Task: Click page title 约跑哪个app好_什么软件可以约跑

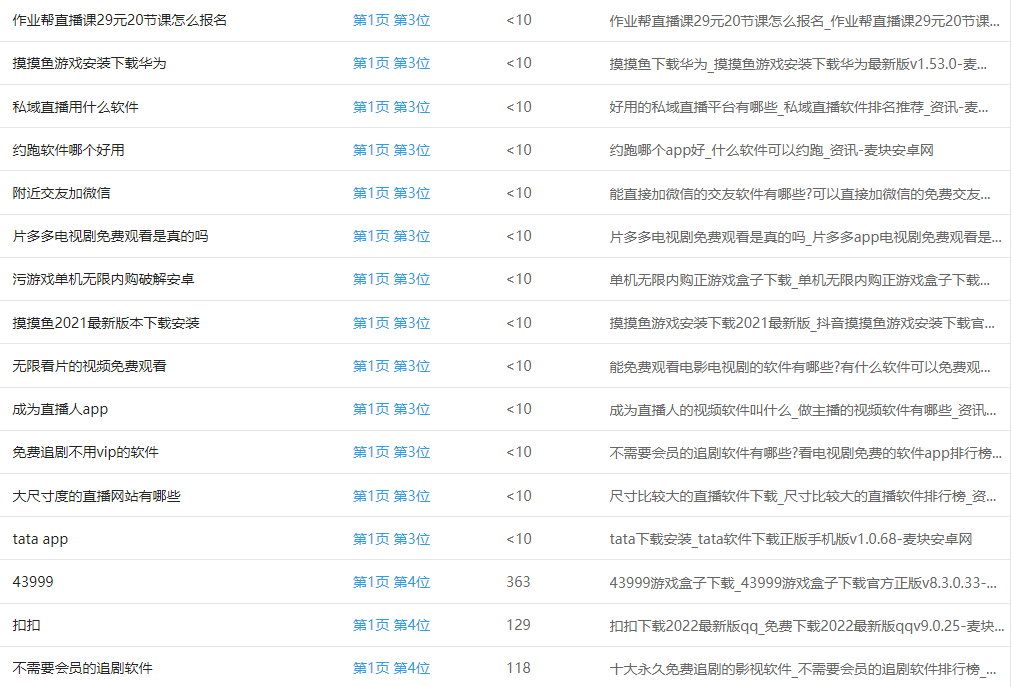Action: pyautogui.click(x=771, y=151)
